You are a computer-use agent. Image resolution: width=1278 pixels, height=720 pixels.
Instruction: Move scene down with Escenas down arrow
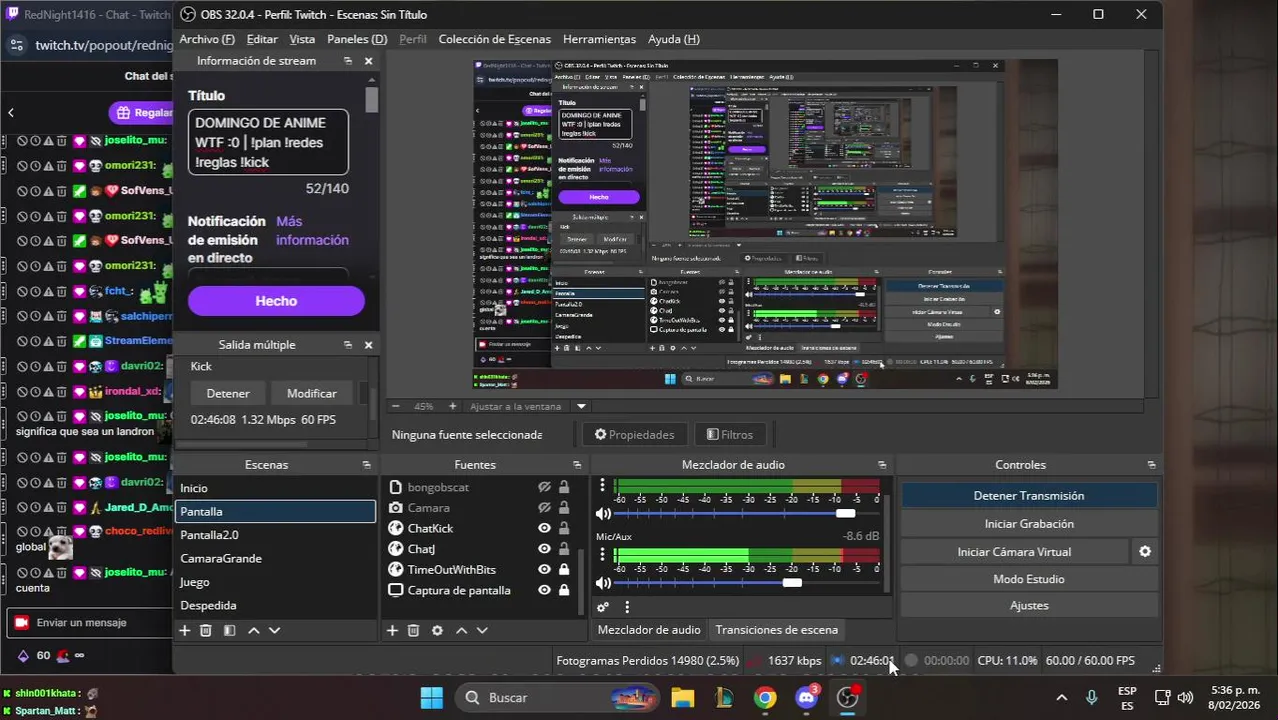[275, 631]
